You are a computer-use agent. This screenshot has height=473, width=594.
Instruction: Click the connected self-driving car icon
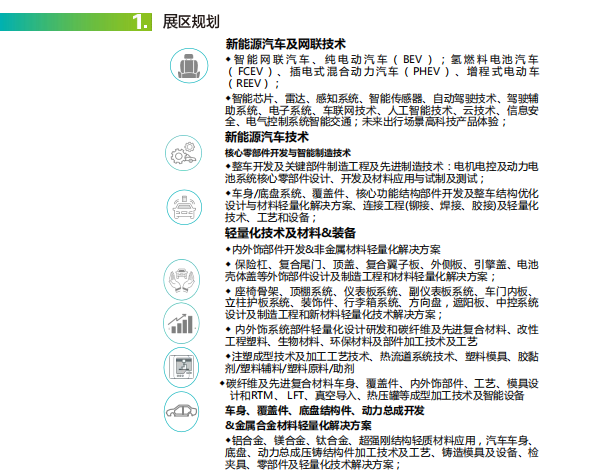point(184,207)
